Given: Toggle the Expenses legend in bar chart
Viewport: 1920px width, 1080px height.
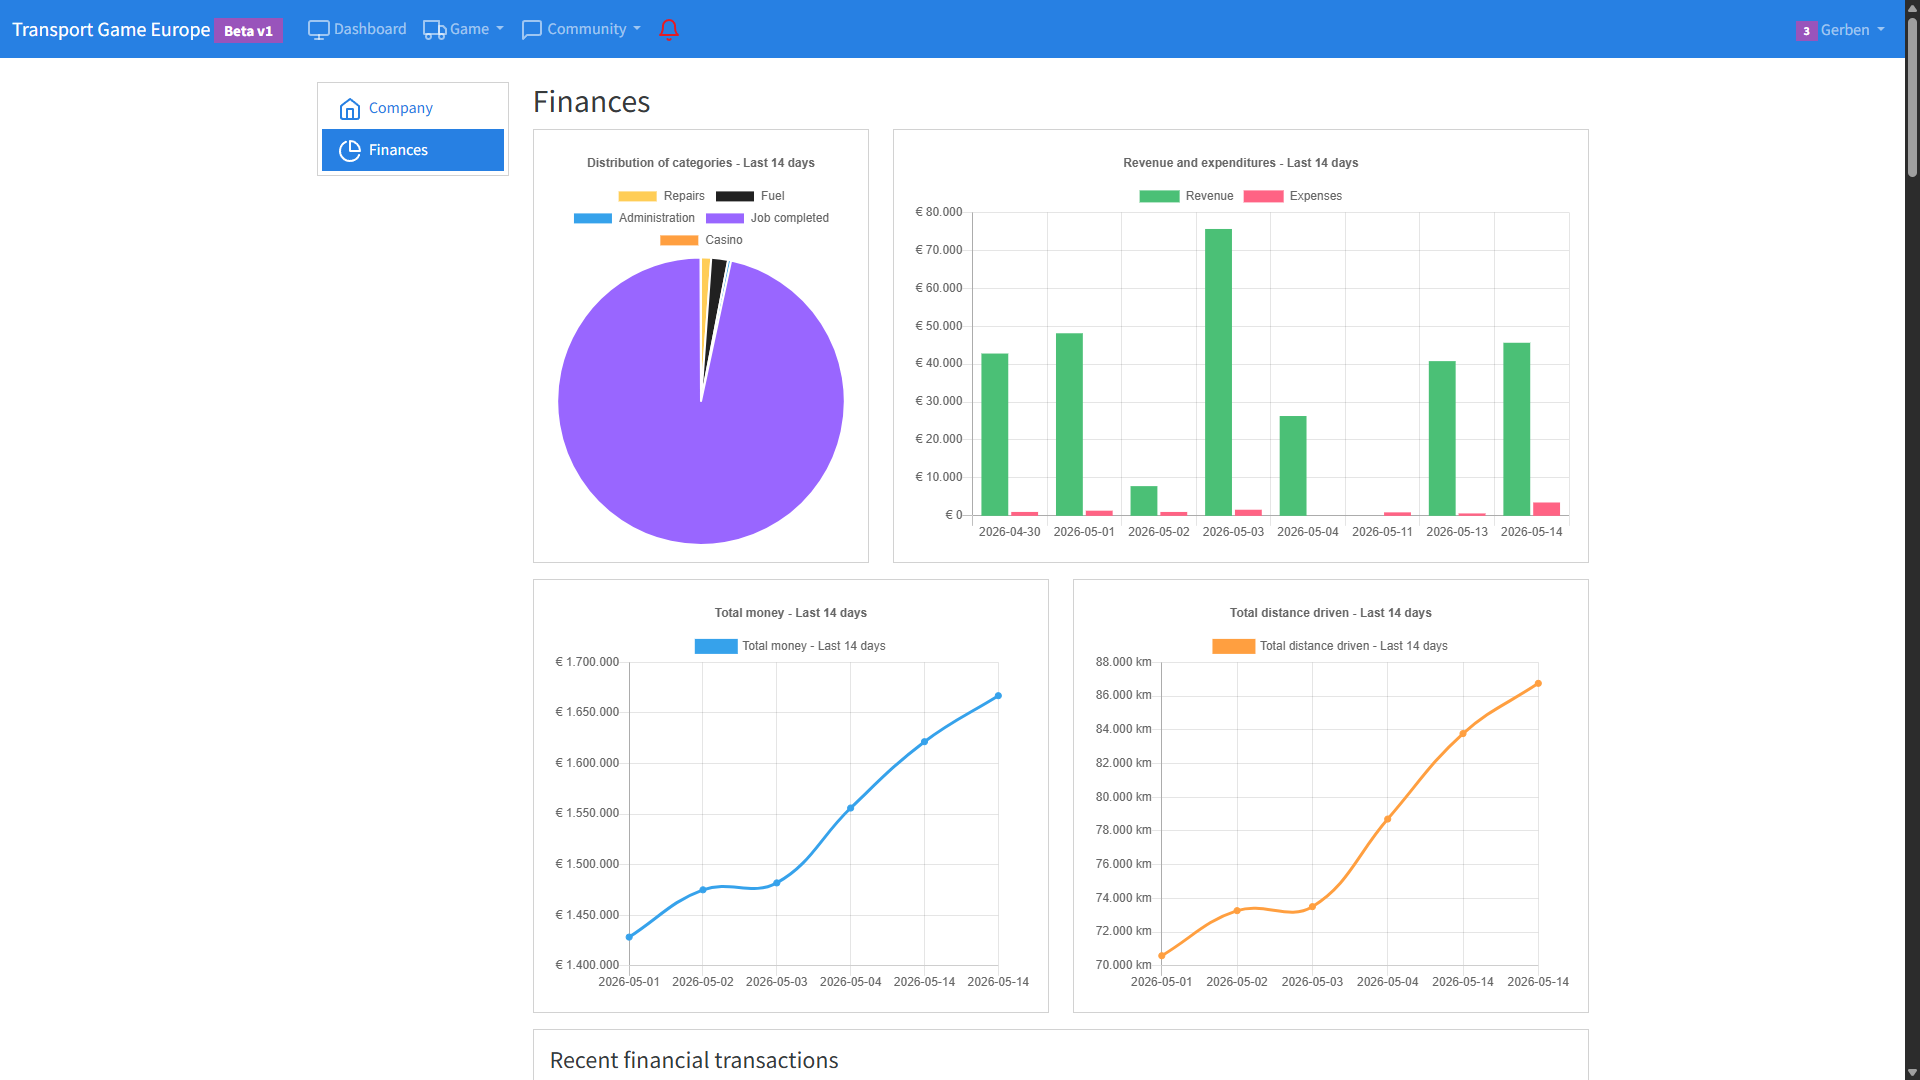Looking at the screenshot, I should (1293, 196).
